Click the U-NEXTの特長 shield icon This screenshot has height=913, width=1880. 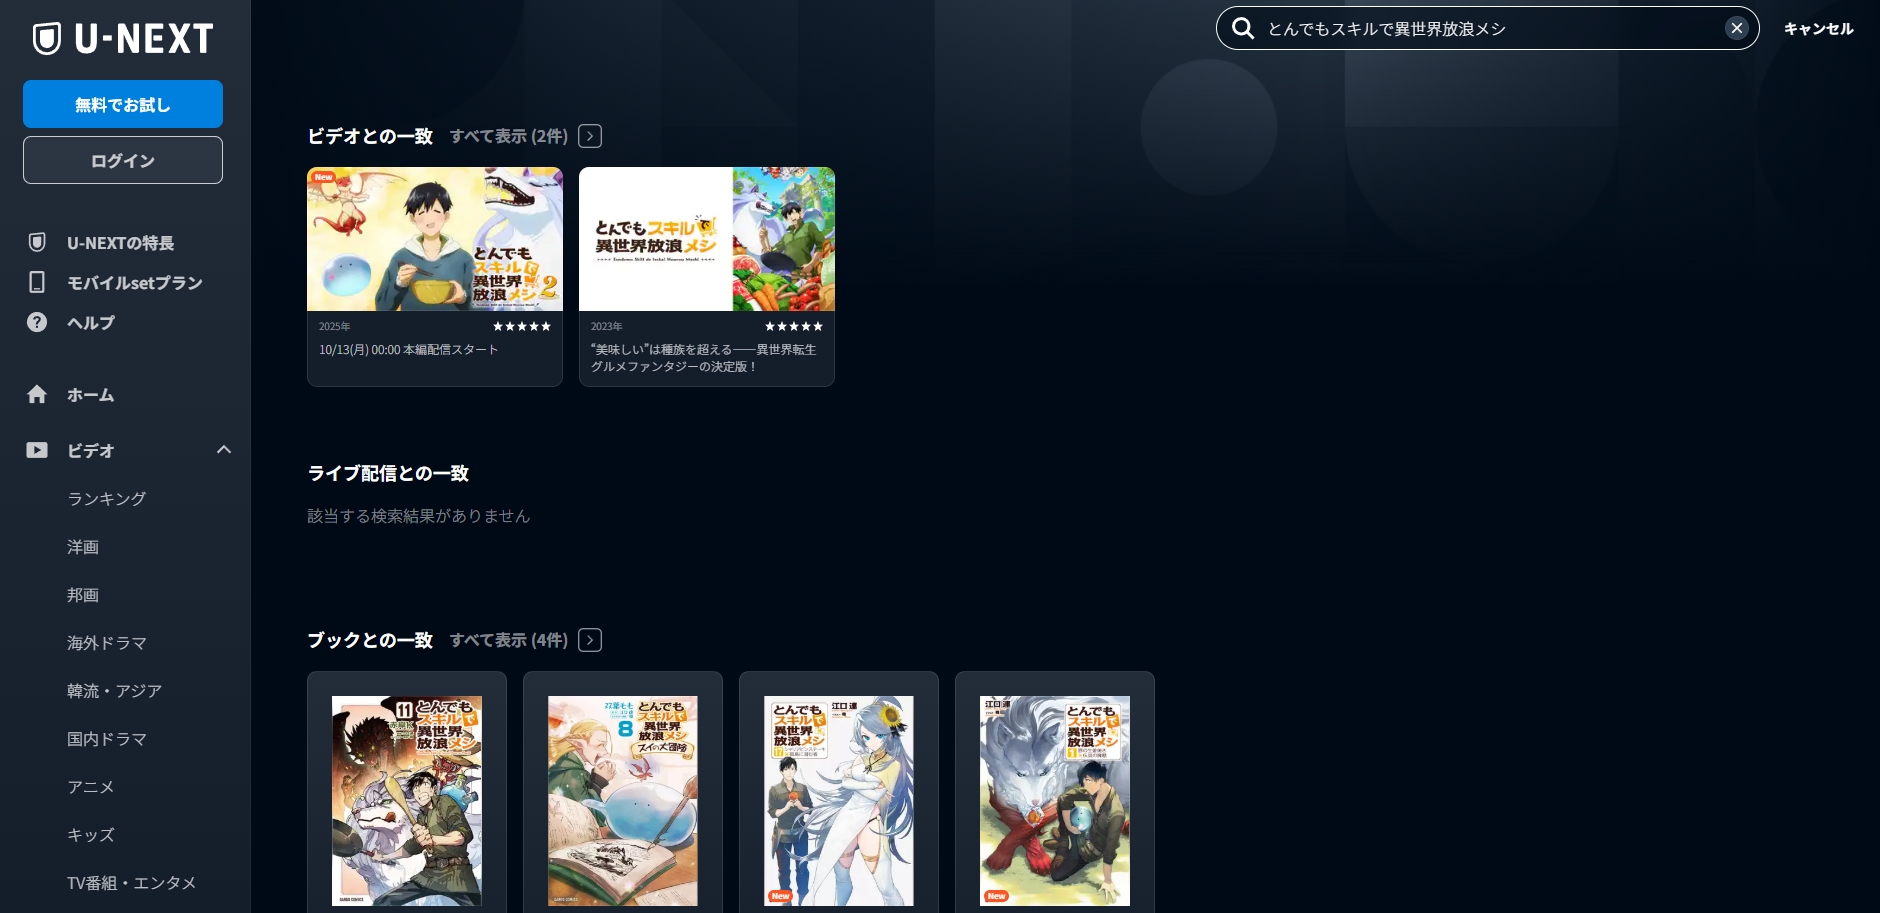tap(37, 243)
